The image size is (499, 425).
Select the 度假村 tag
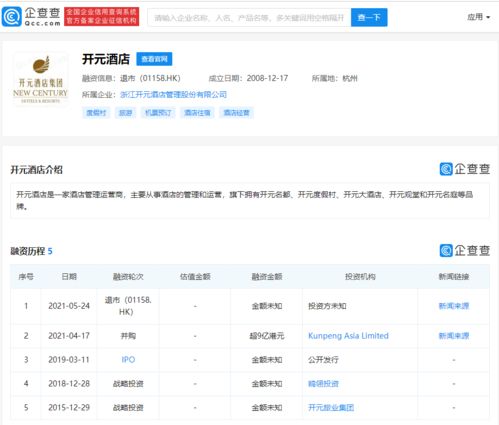tap(96, 113)
